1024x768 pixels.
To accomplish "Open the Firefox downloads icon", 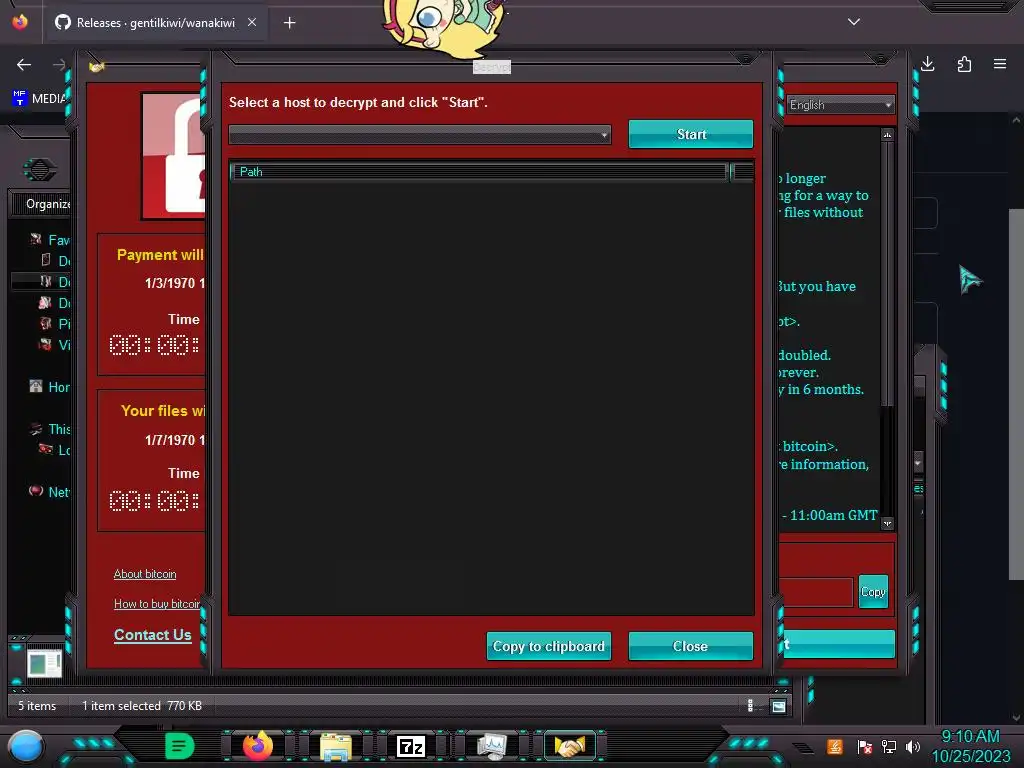I will pyautogui.click(x=927, y=64).
